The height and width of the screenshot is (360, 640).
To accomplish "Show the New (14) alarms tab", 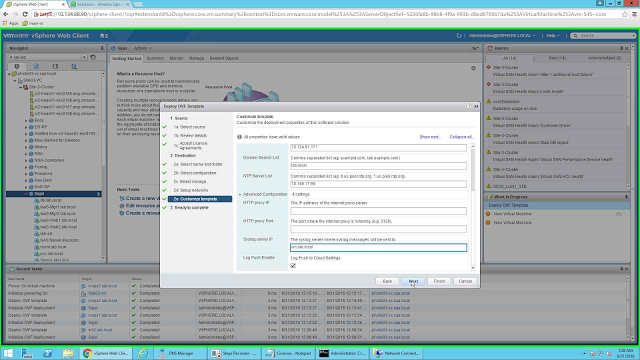I will (x=557, y=58).
